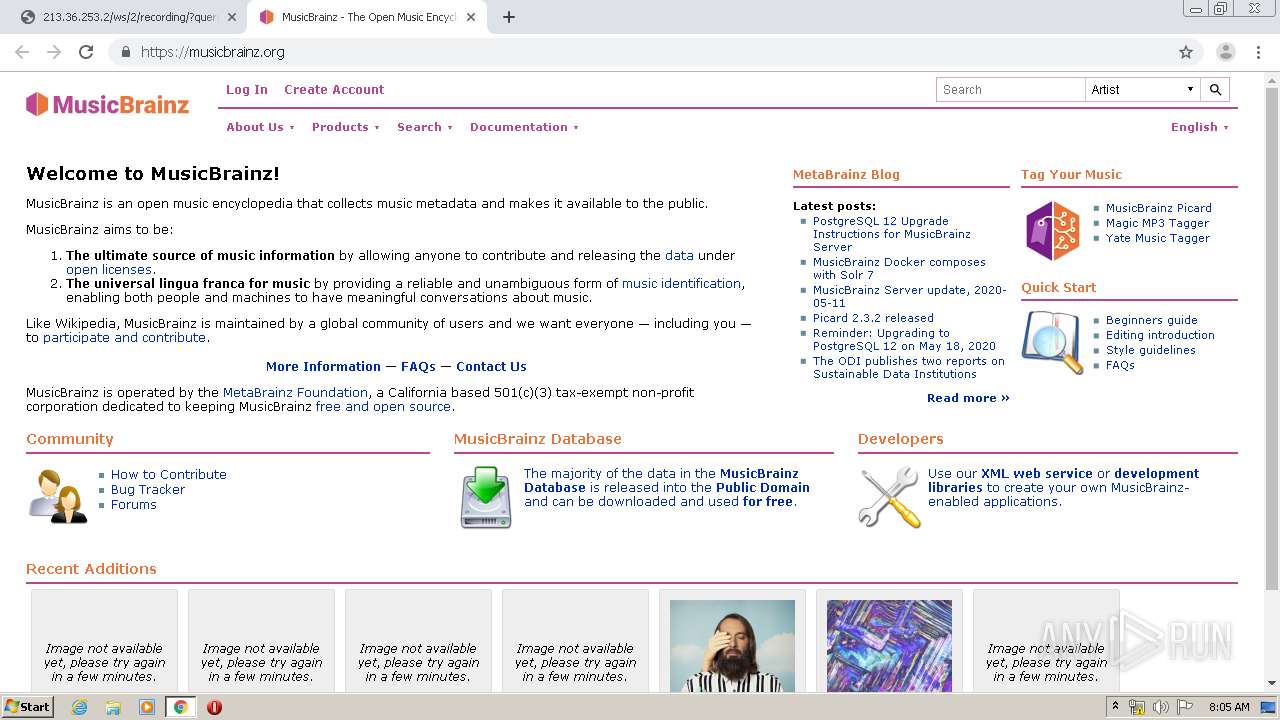
Task: Click the Create Account link
Action: [x=334, y=89]
